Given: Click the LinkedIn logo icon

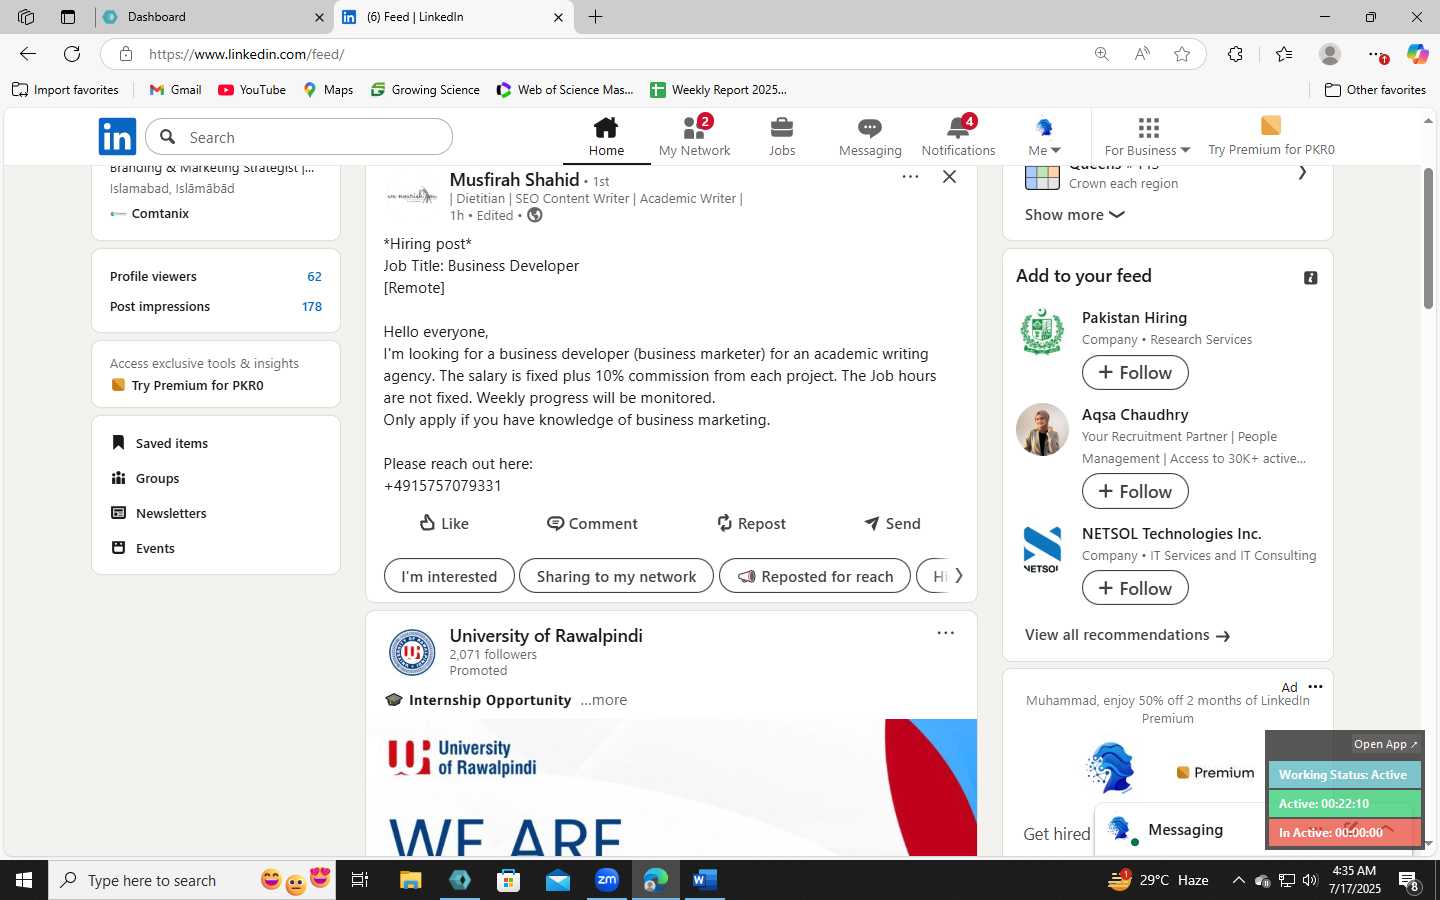Looking at the screenshot, I should [117, 137].
